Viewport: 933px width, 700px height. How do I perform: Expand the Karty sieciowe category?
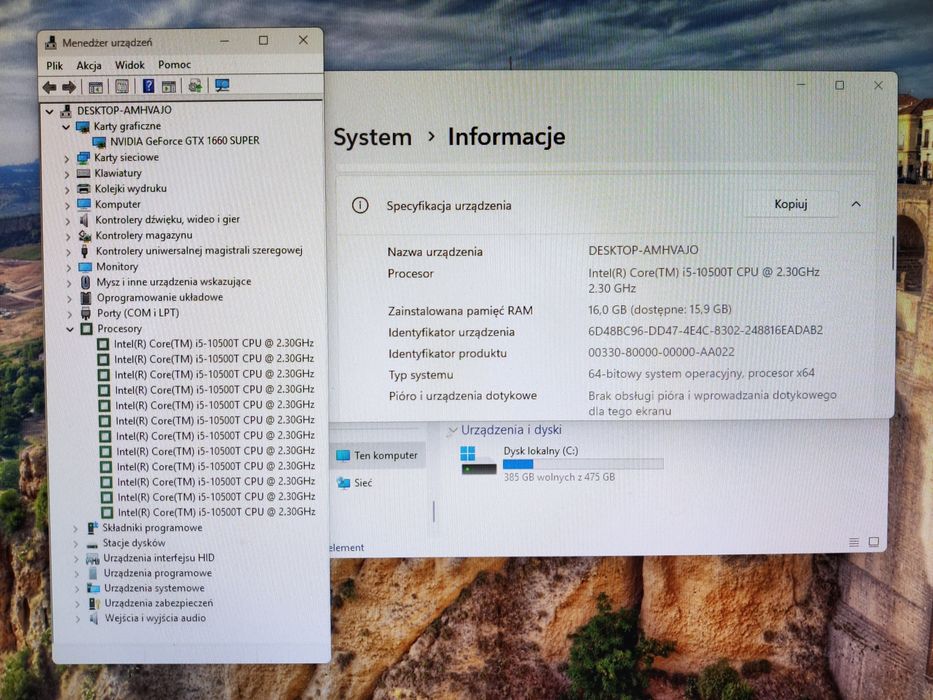pyautogui.click(x=67, y=158)
